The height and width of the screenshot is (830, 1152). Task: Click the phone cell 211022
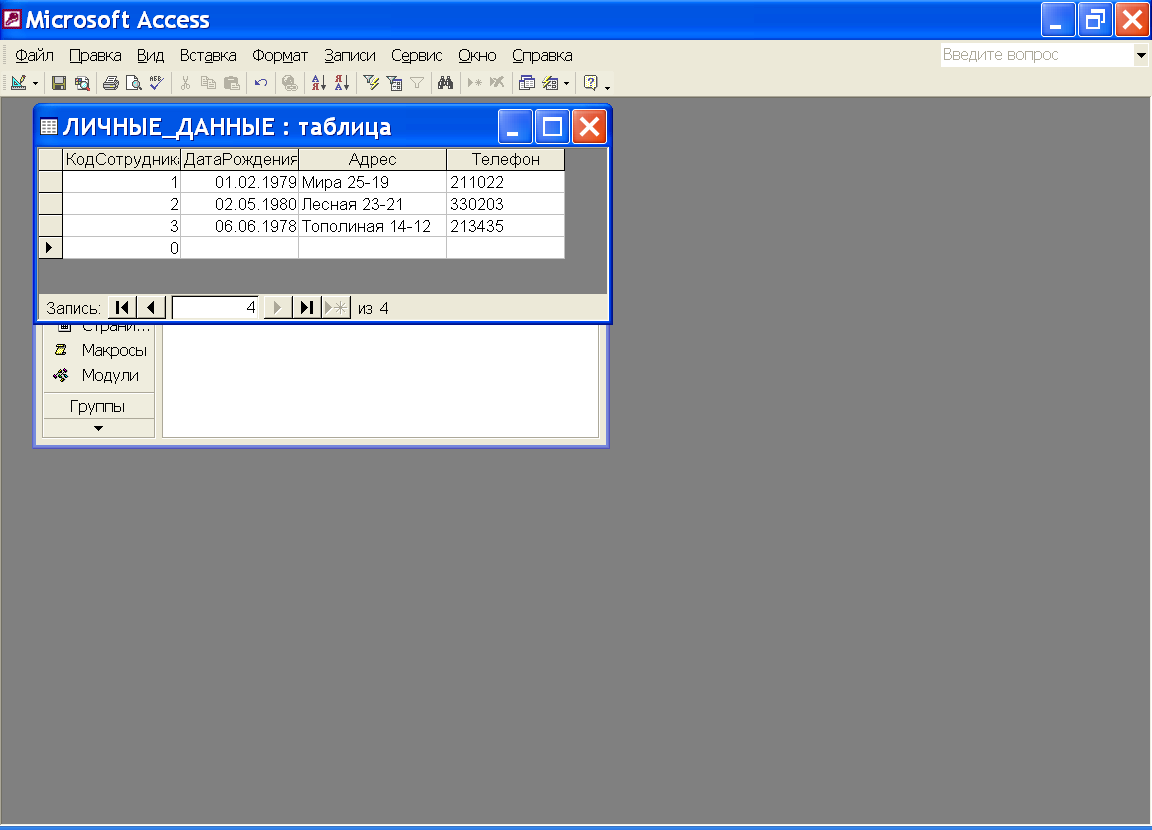[x=505, y=182]
